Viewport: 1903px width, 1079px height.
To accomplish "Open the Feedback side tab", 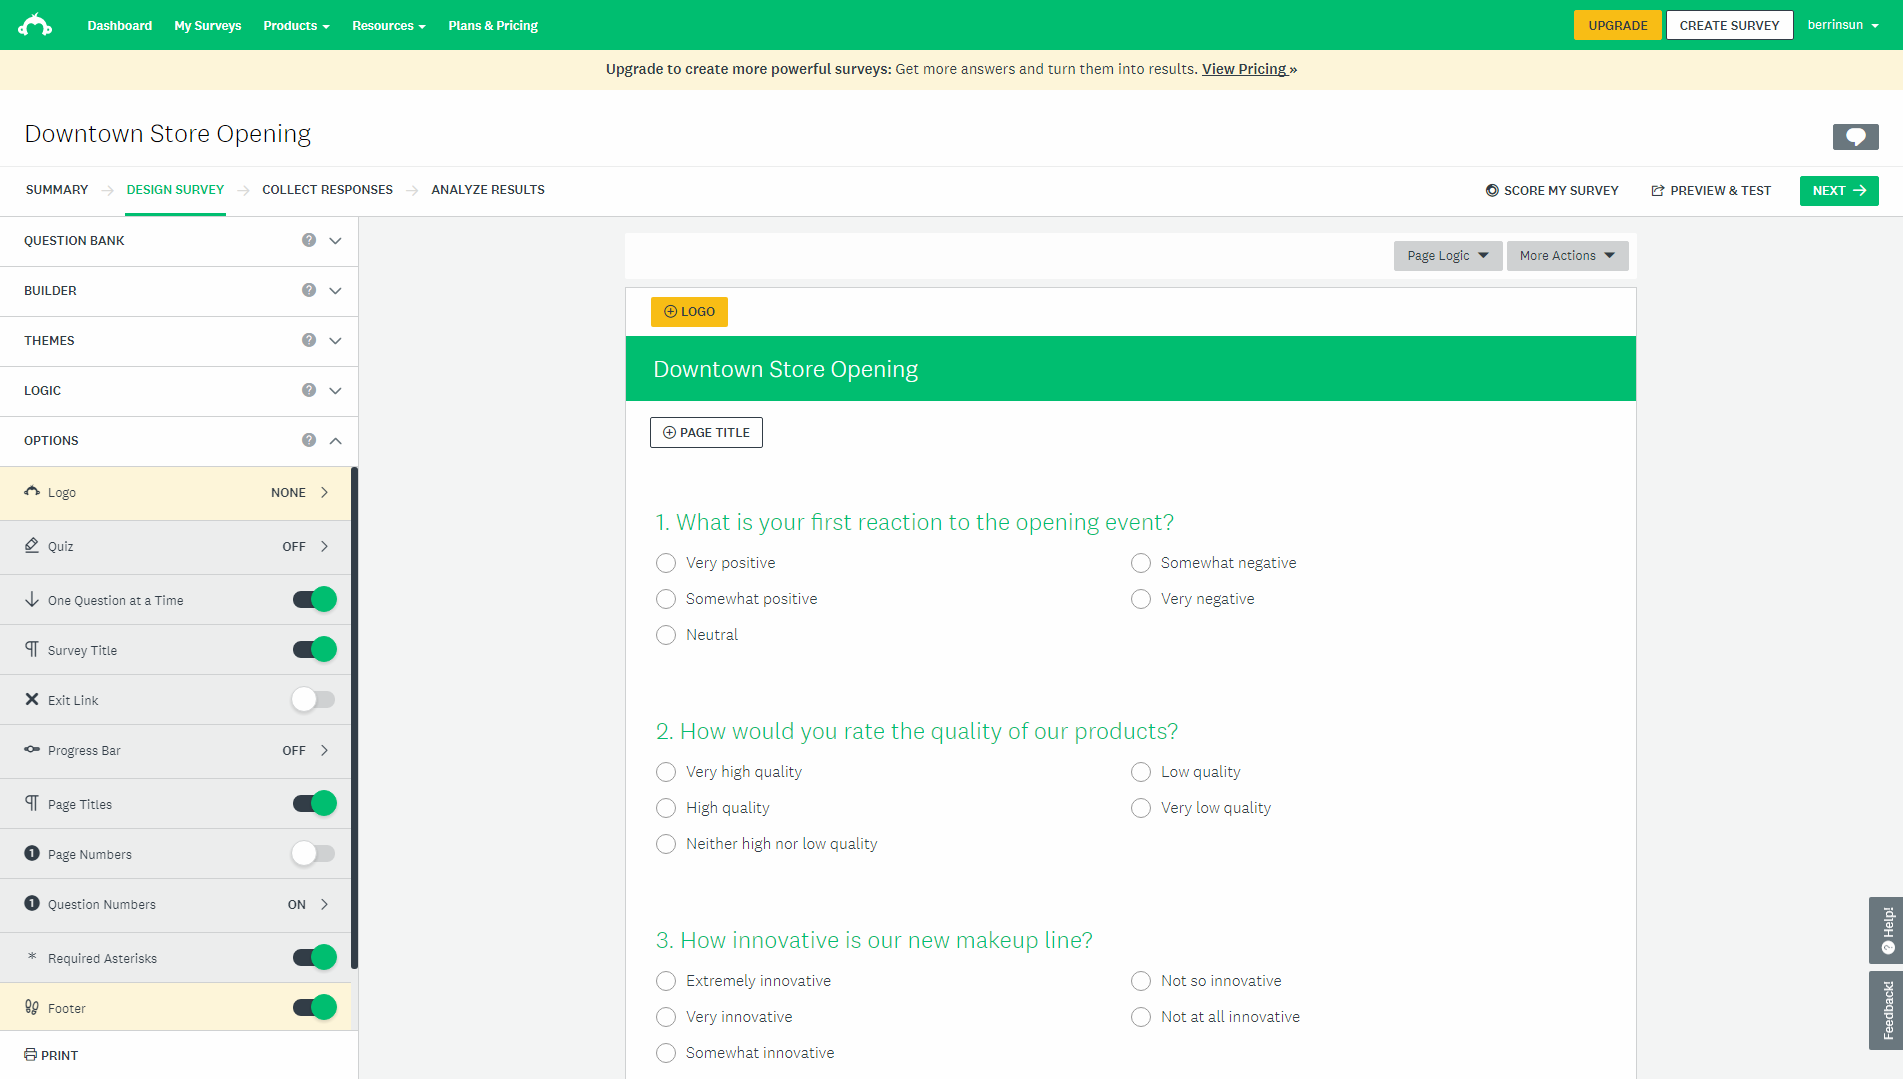I will coord(1886,1010).
